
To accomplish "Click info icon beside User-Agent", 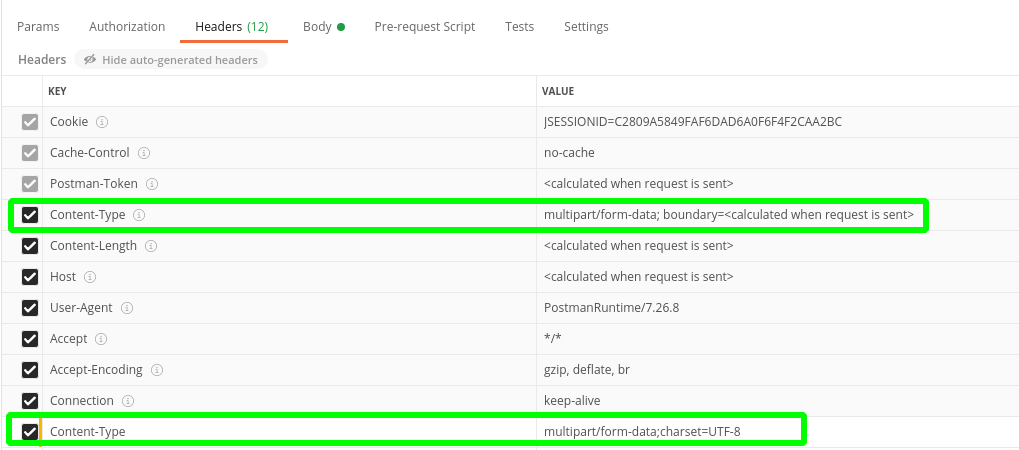I will point(127,308).
